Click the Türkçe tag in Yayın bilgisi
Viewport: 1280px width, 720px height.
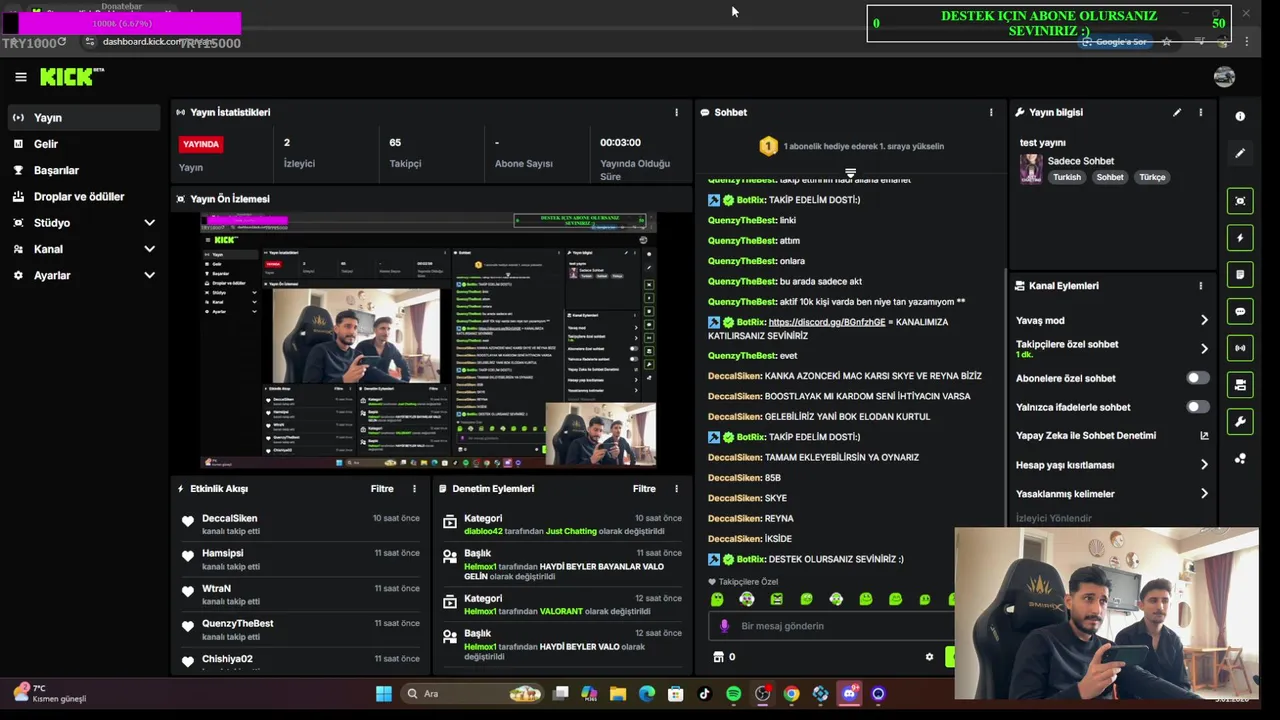coord(1152,177)
